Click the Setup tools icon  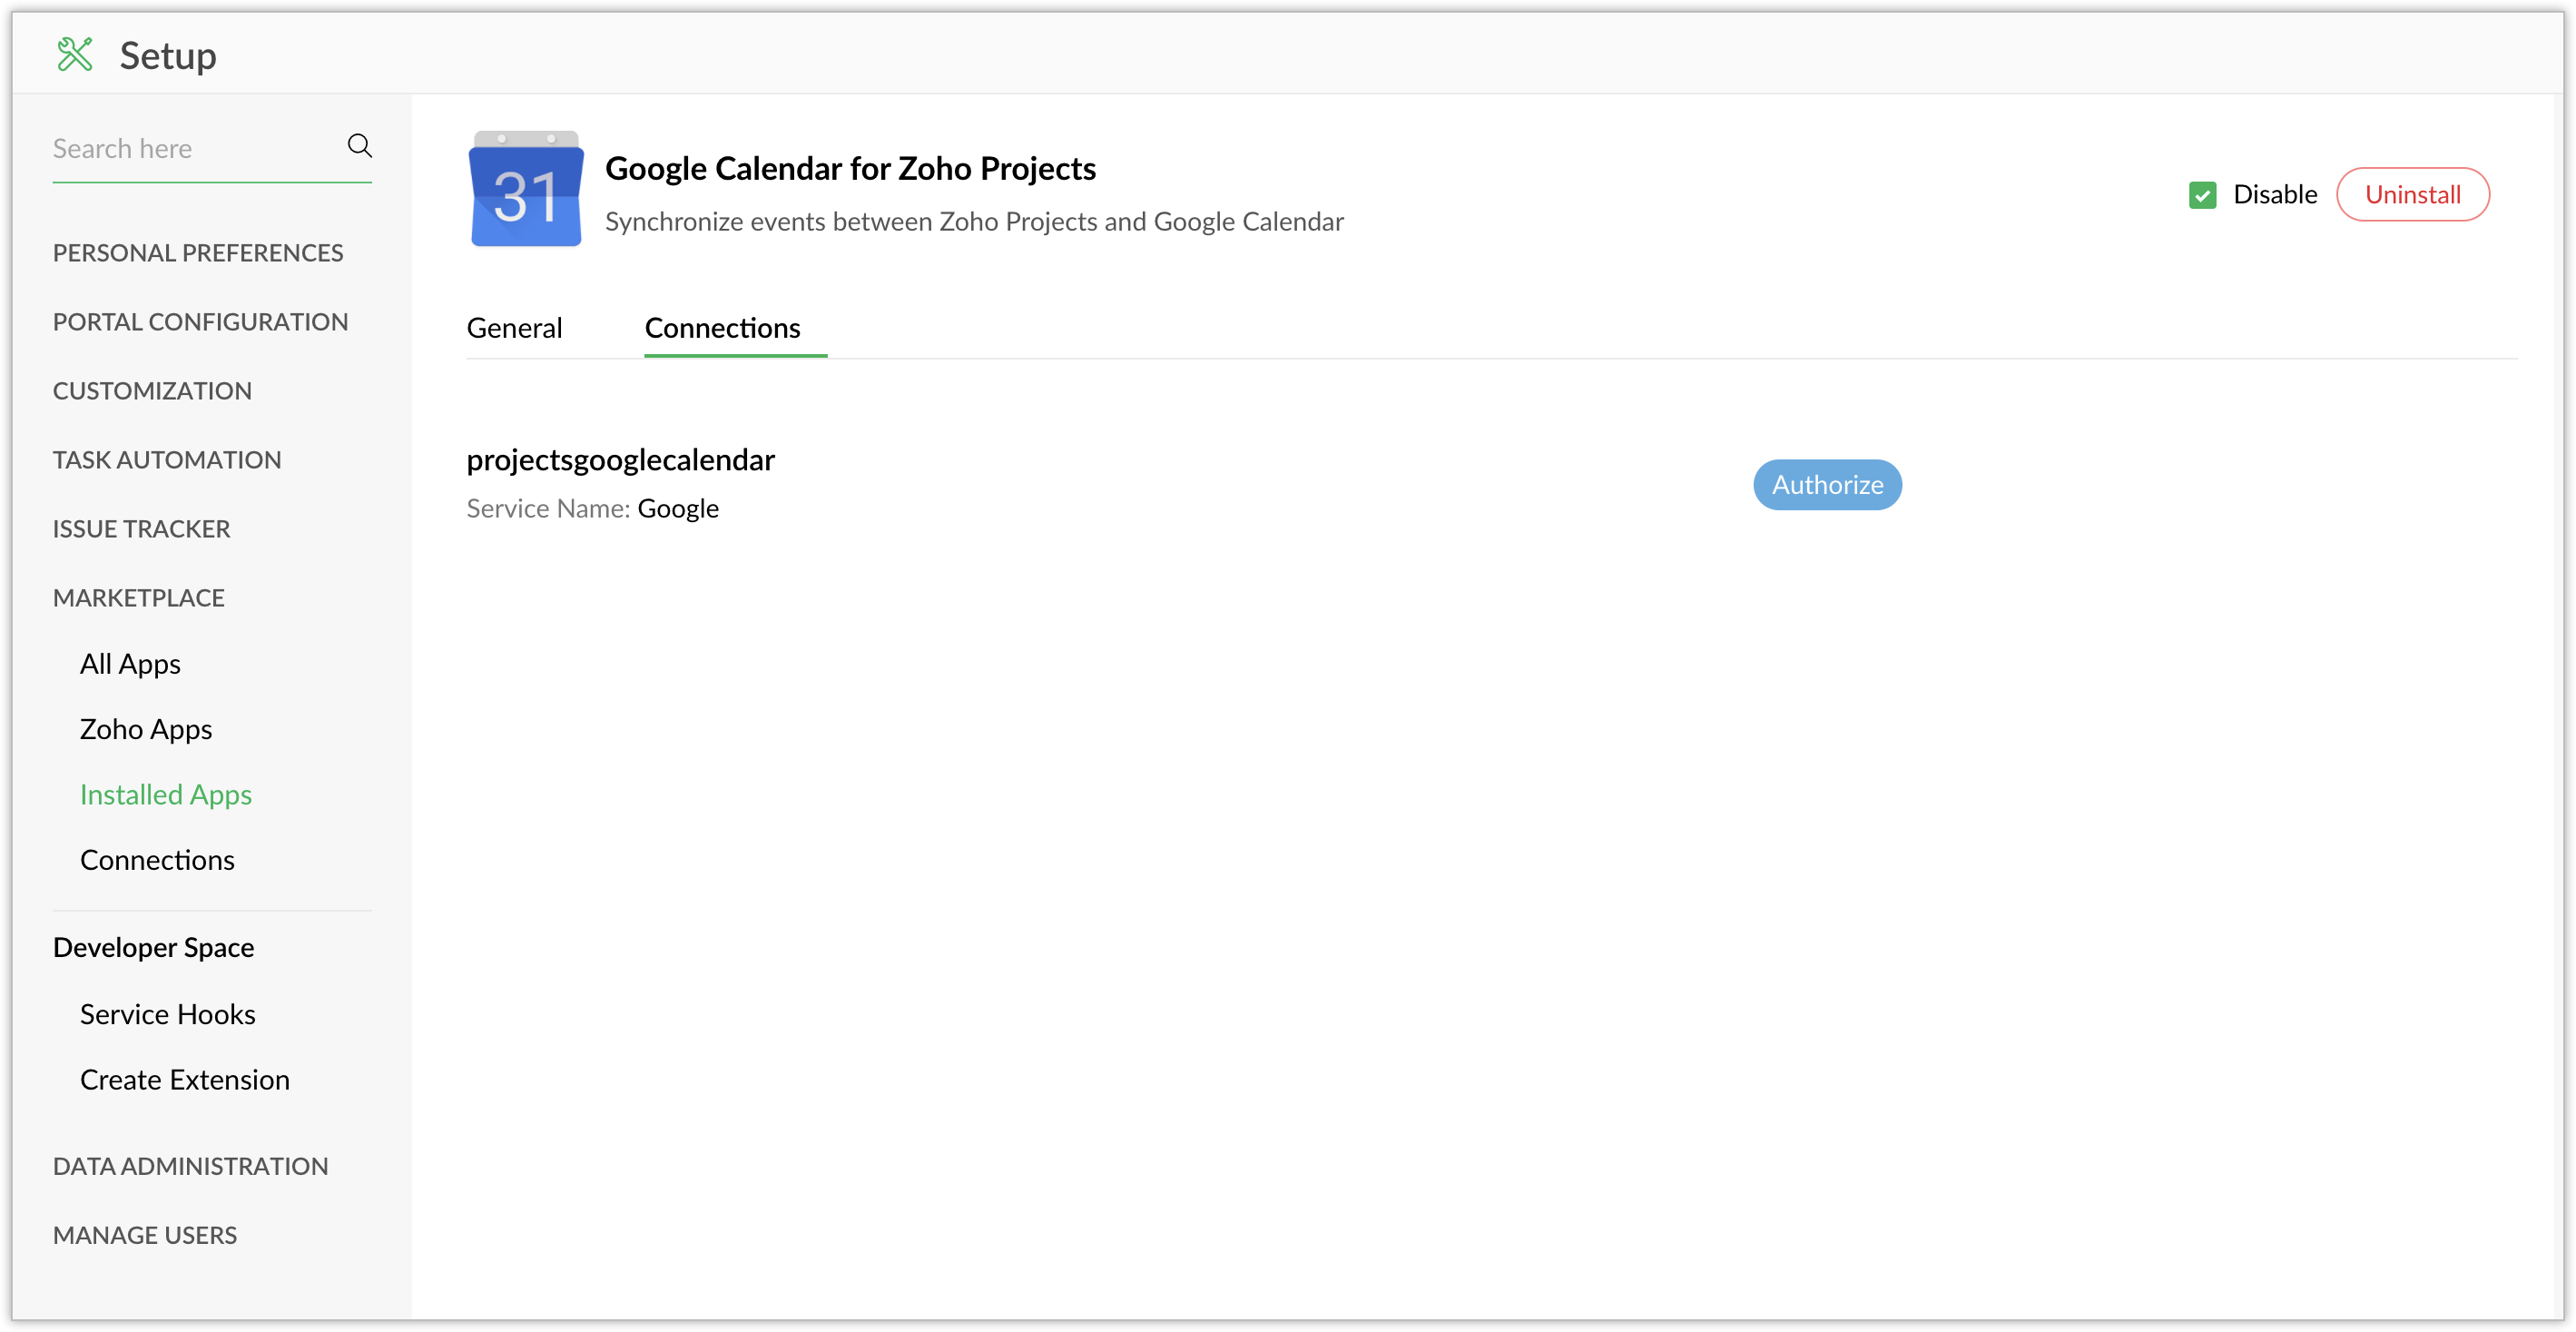pos(75,55)
